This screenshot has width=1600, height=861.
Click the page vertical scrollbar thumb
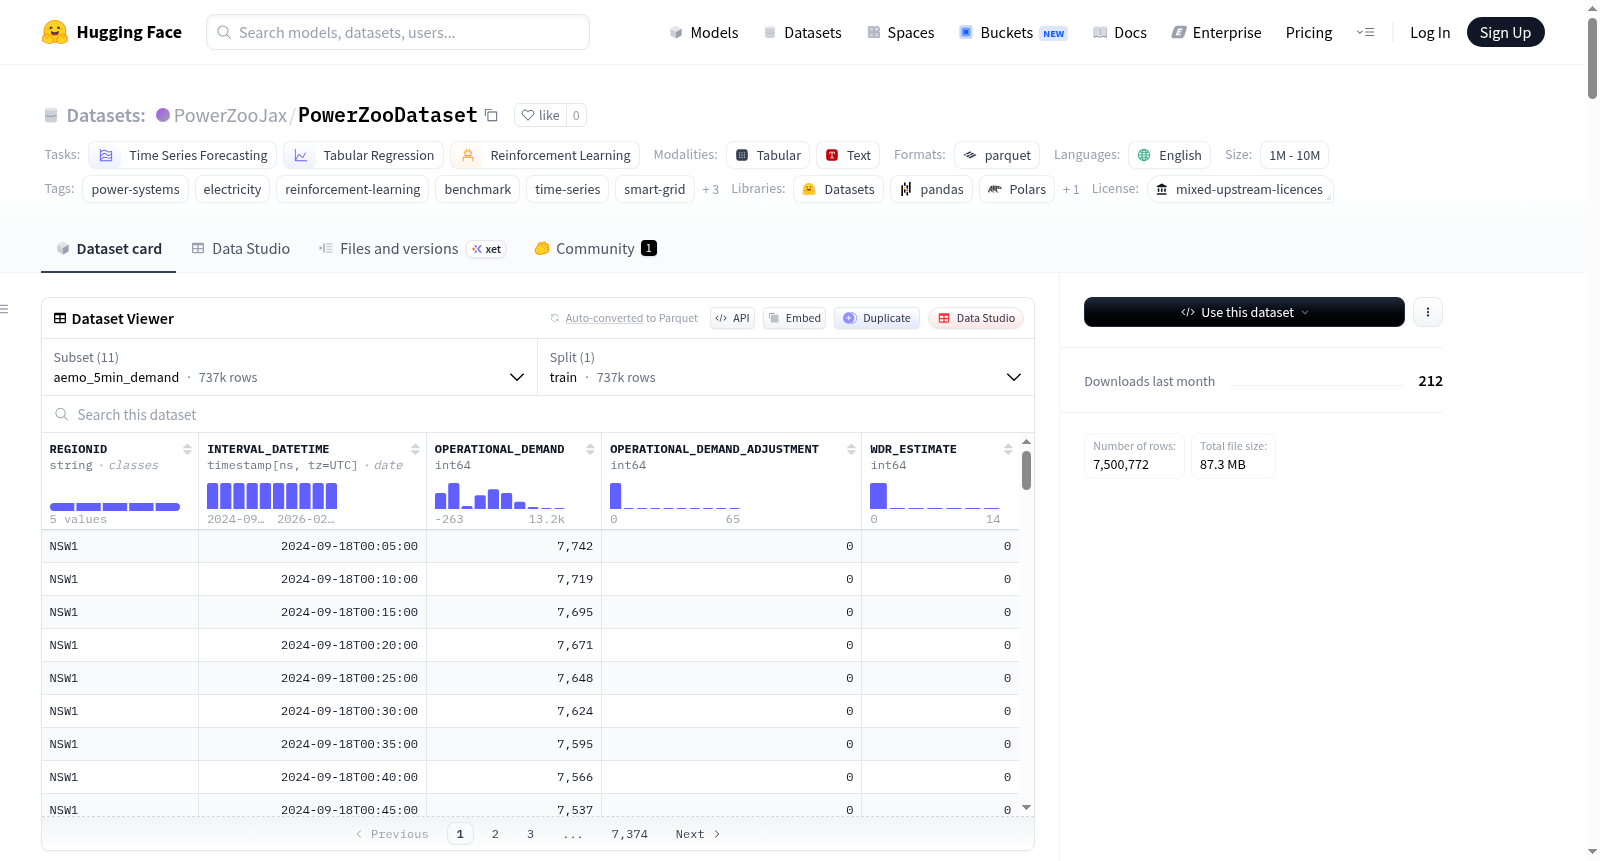tap(1592, 58)
